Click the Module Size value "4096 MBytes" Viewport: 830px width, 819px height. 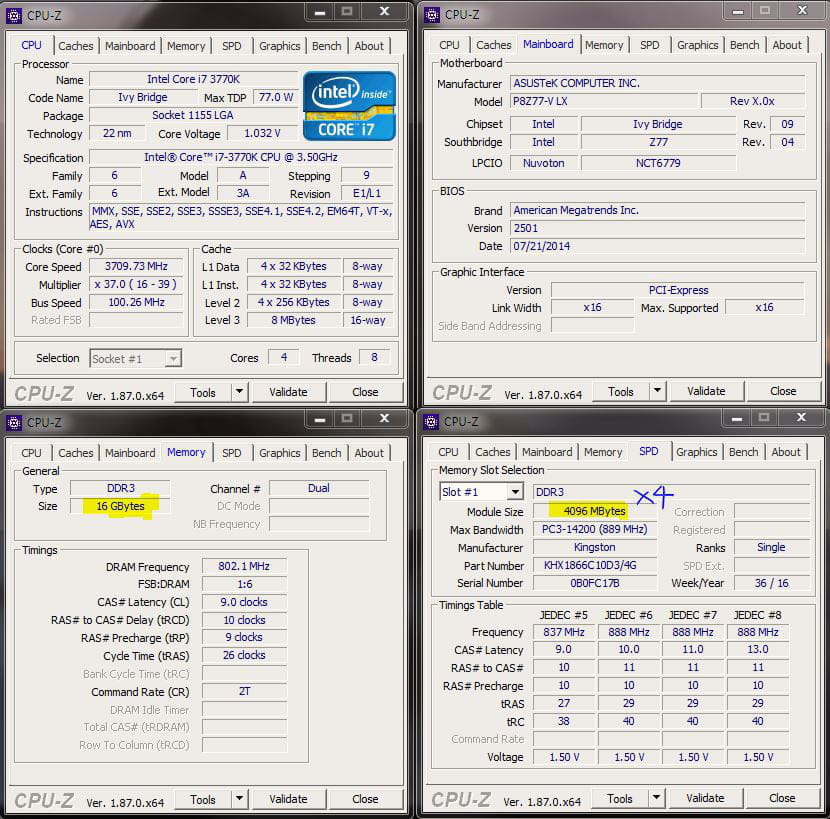pyautogui.click(x=594, y=511)
